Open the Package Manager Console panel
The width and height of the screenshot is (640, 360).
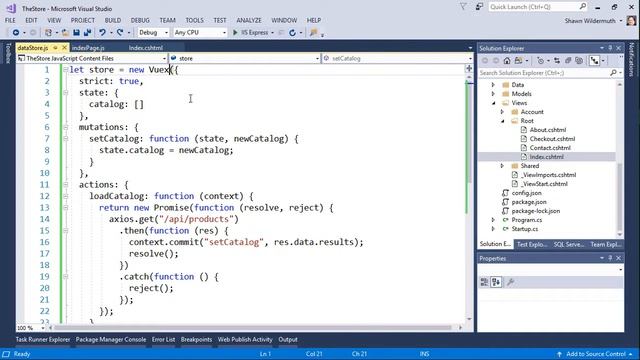pos(111,340)
